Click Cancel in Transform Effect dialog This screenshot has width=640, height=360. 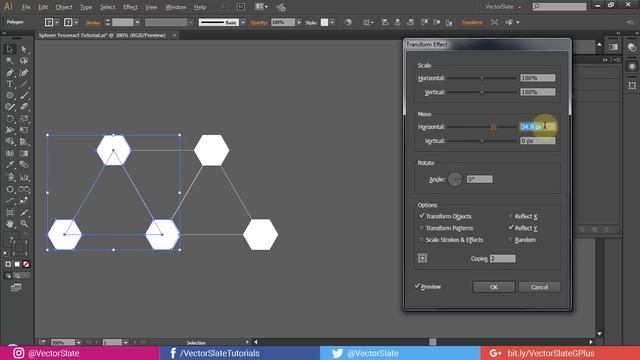(x=539, y=287)
